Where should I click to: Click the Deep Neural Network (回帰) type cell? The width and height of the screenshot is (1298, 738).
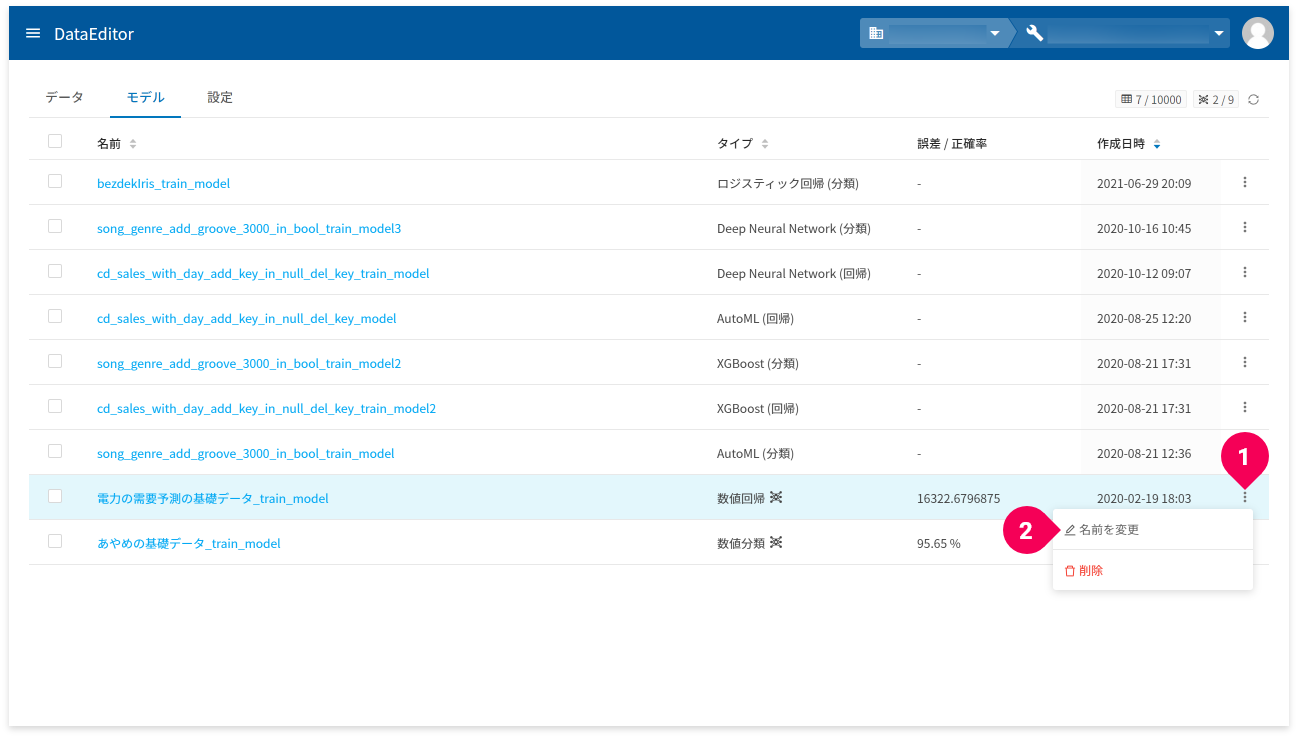[794, 274]
